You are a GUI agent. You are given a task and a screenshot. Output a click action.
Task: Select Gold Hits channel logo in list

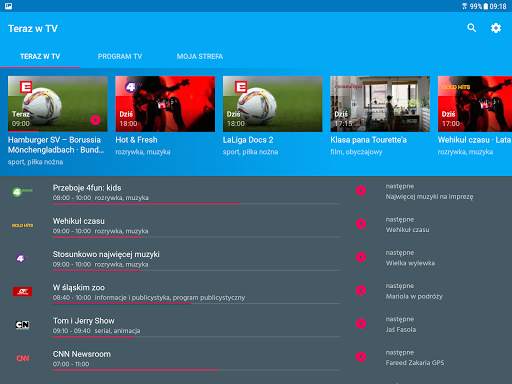(x=22, y=225)
